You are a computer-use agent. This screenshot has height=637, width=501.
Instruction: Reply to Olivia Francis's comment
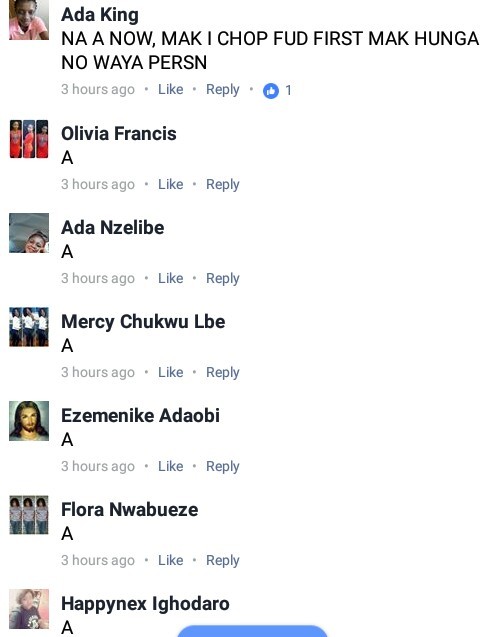coord(223,184)
